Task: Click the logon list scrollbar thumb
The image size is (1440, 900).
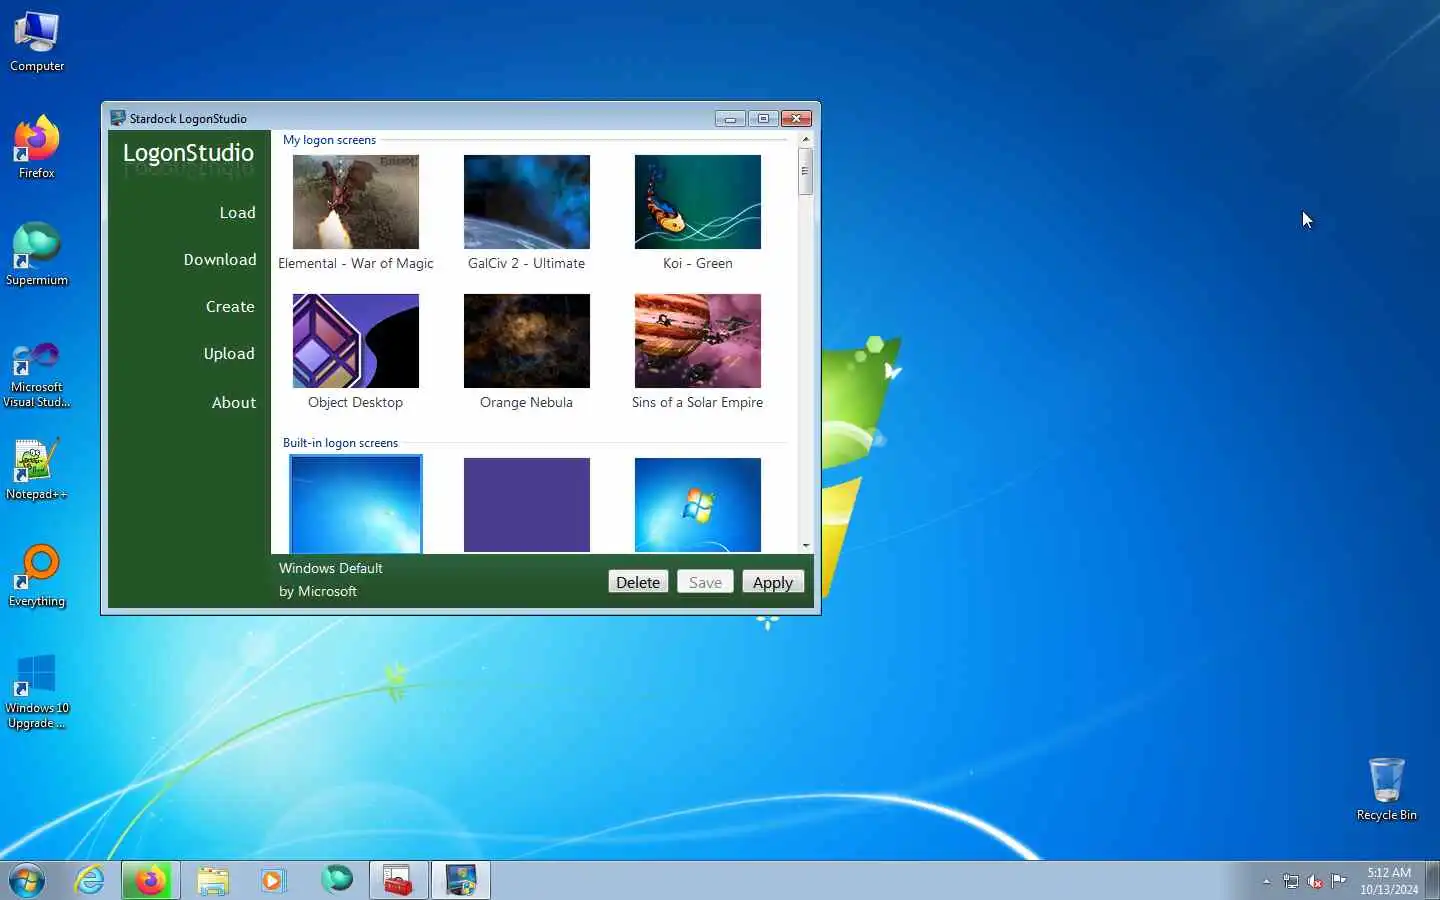Action: tap(806, 171)
